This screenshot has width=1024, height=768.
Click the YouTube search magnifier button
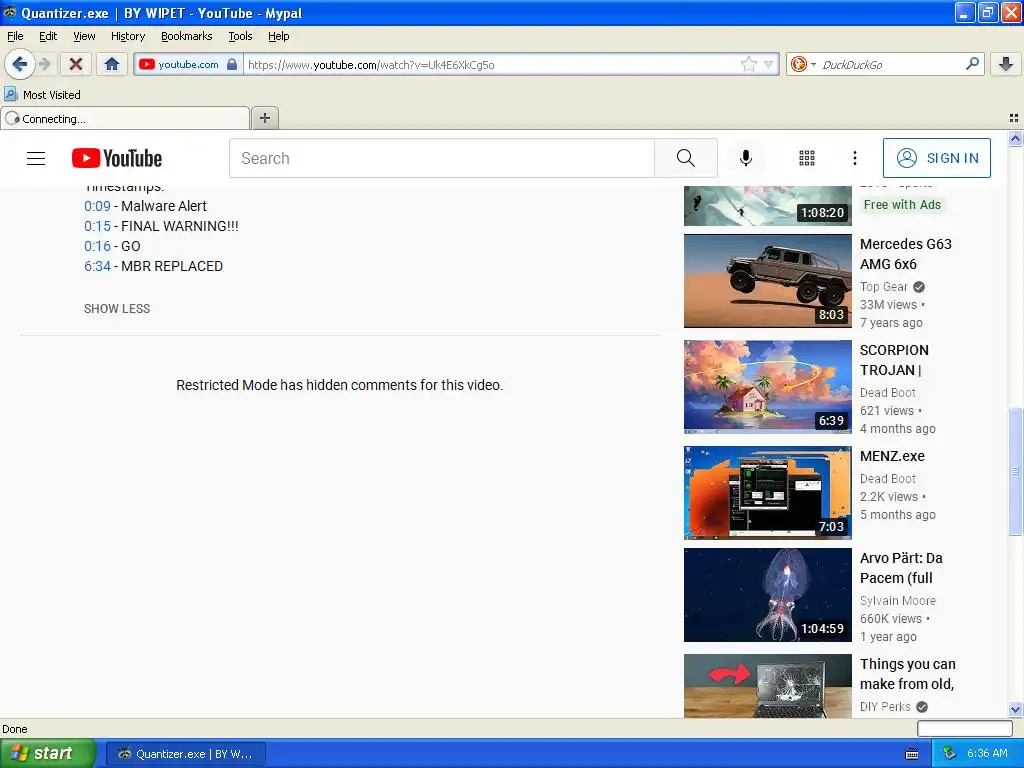[x=686, y=158]
